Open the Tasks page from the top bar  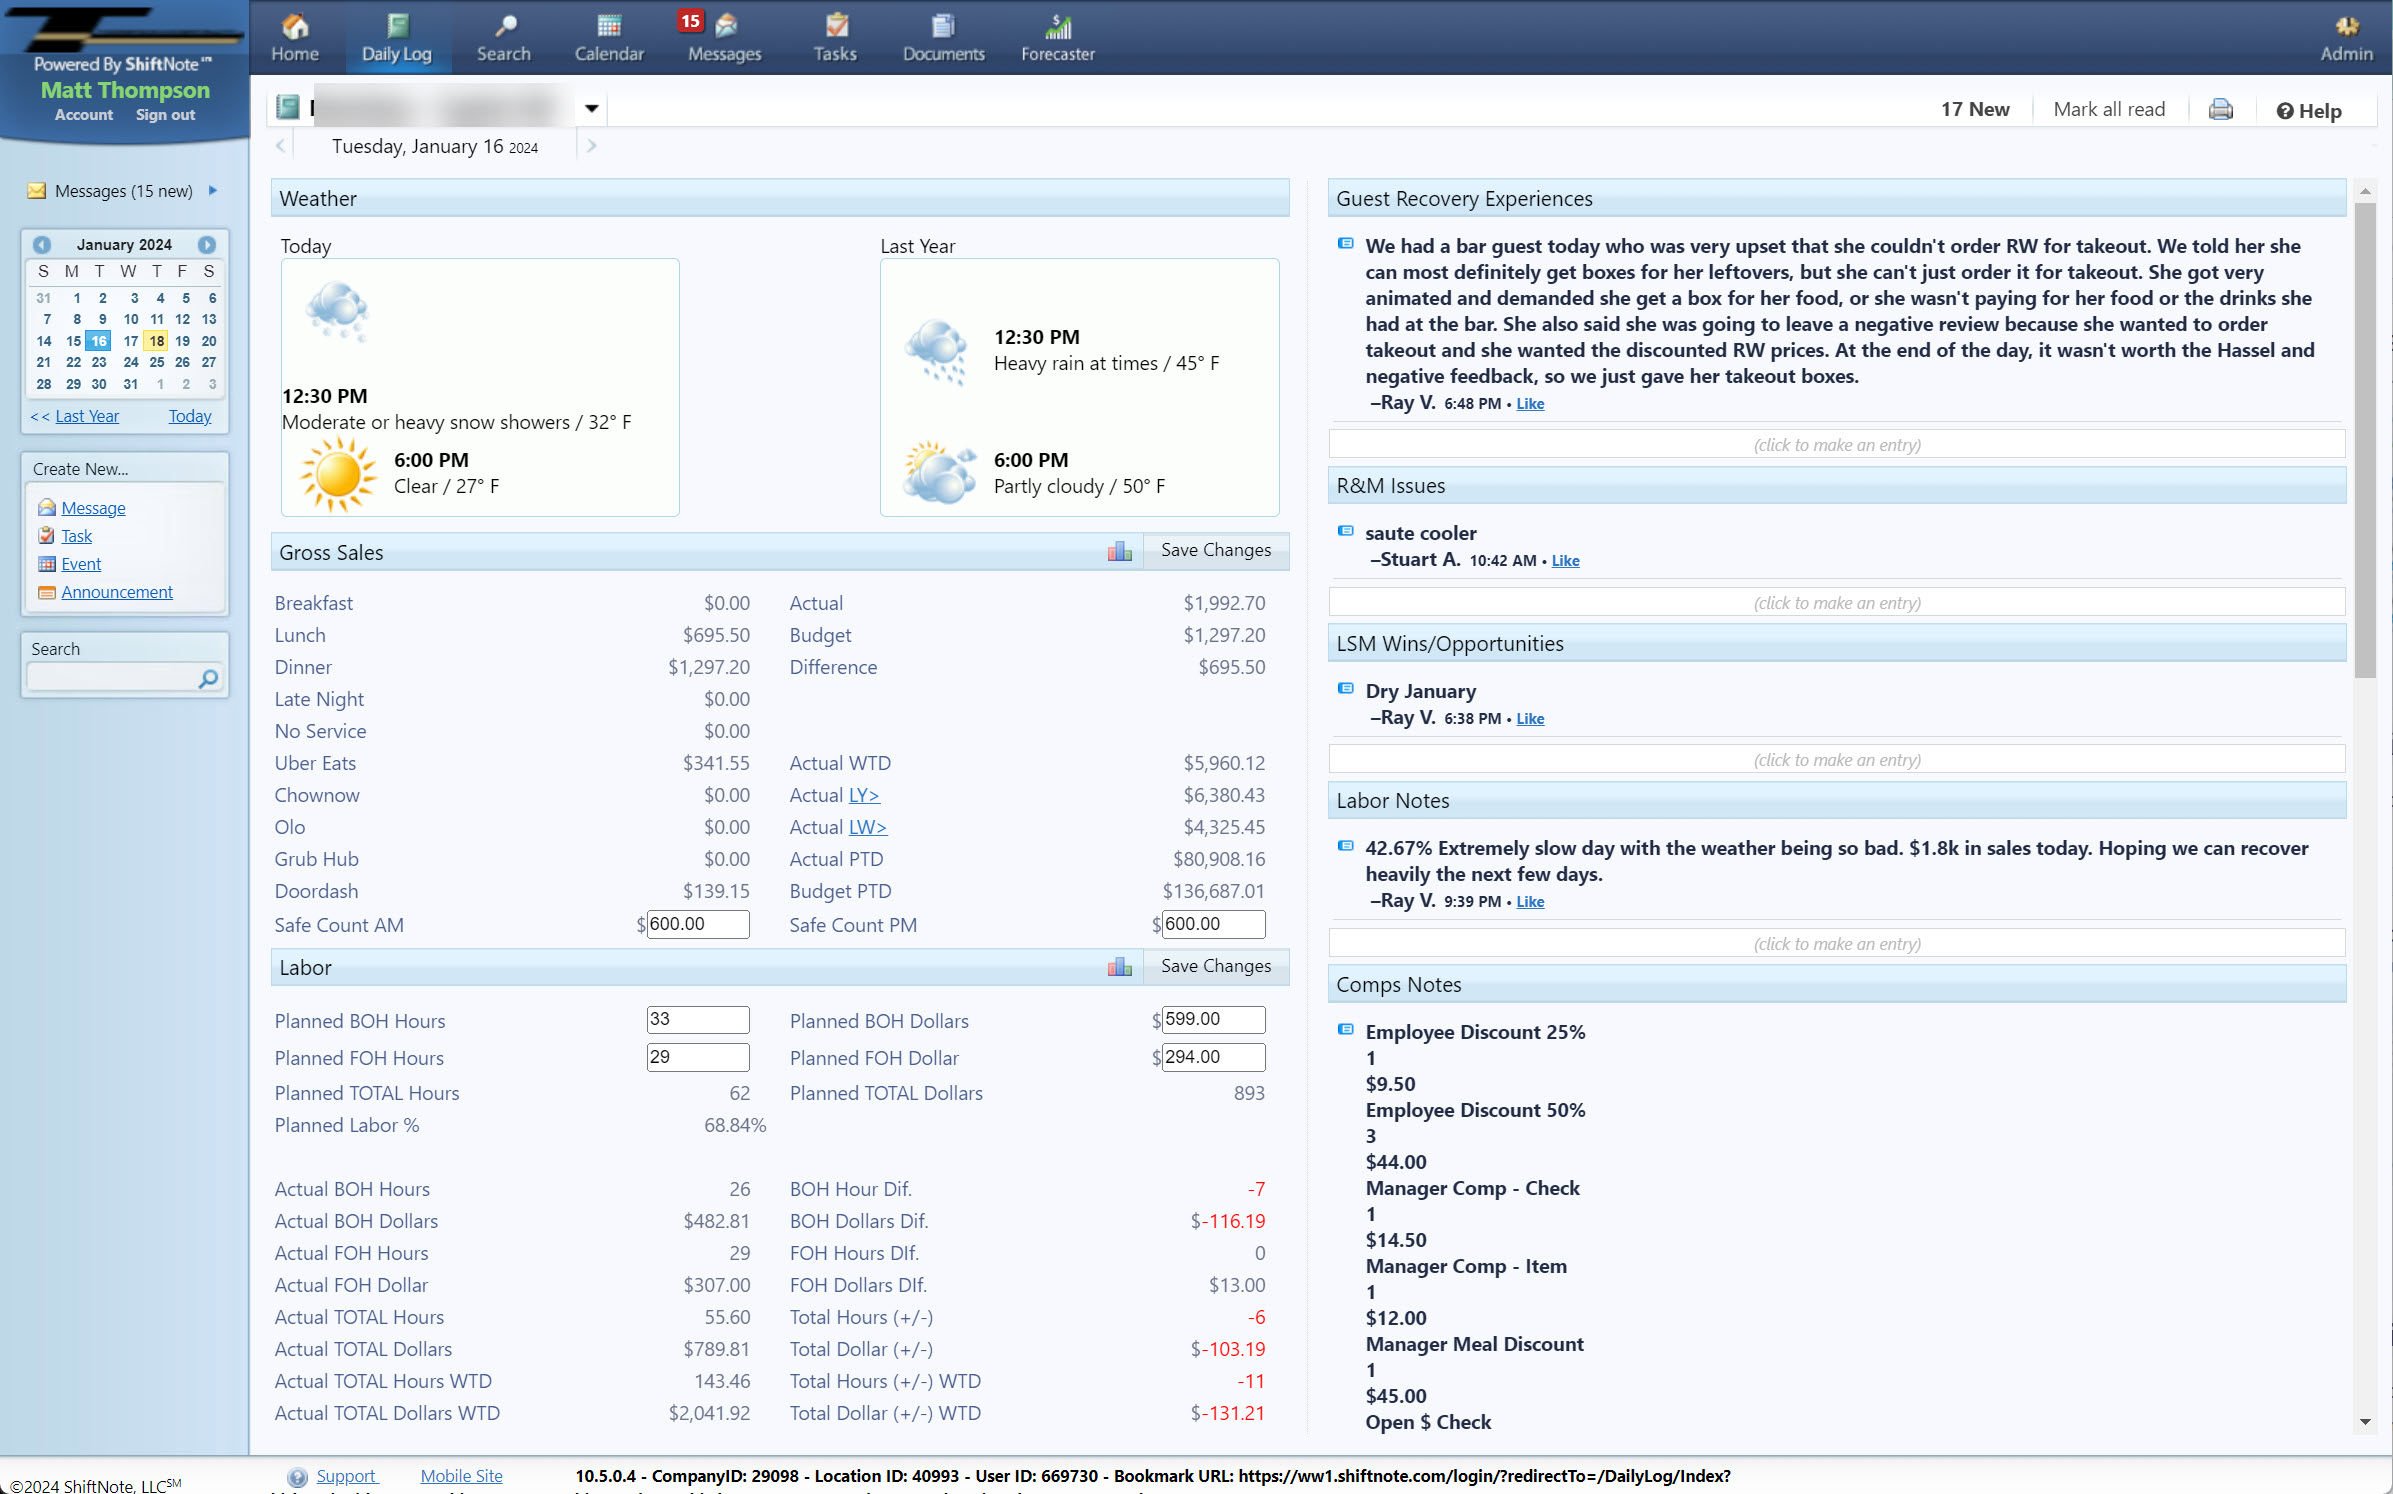(x=834, y=38)
